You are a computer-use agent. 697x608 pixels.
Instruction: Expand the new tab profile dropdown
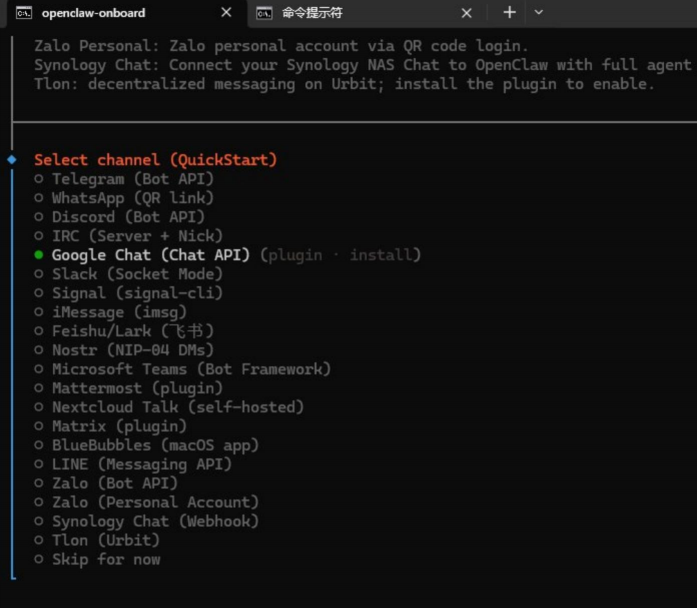click(x=539, y=13)
